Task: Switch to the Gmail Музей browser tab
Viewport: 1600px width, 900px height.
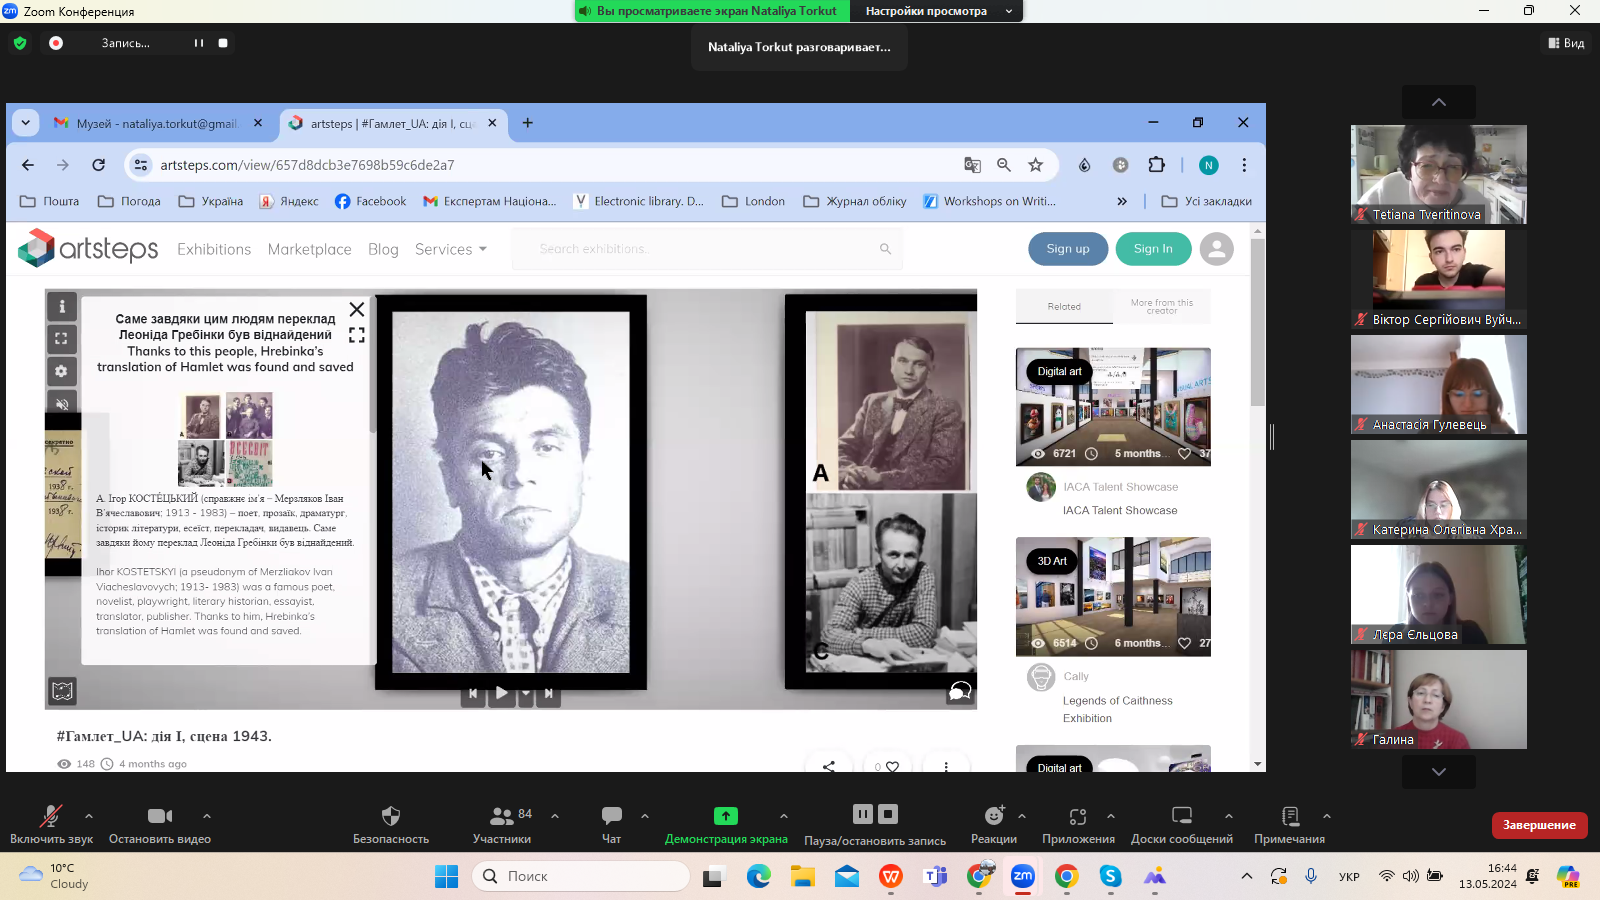Action: pyautogui.click(x=158, y=123)
